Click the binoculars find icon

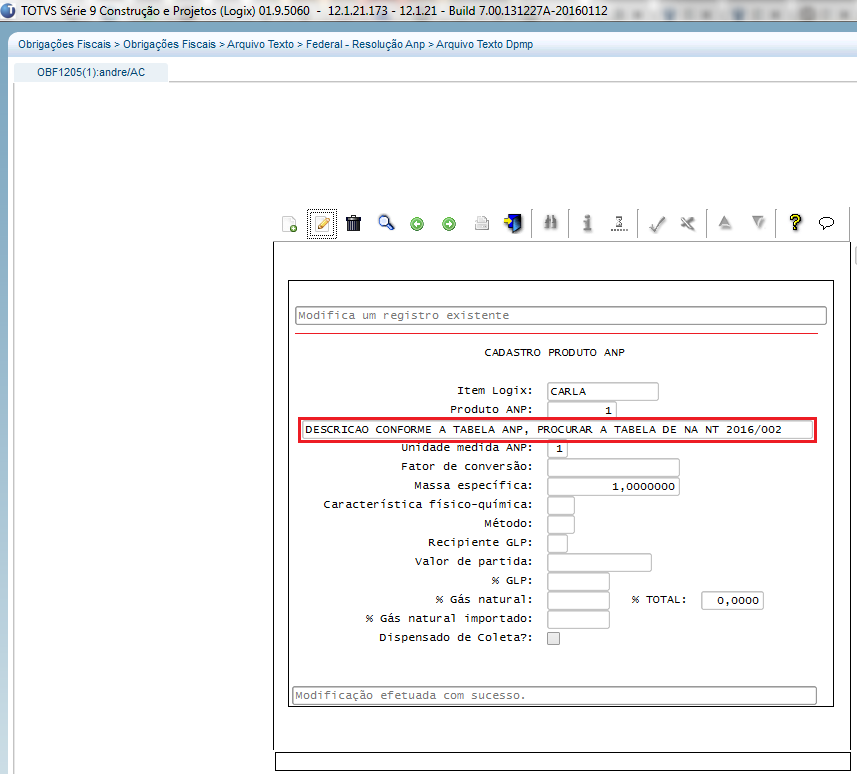point(550,222)
